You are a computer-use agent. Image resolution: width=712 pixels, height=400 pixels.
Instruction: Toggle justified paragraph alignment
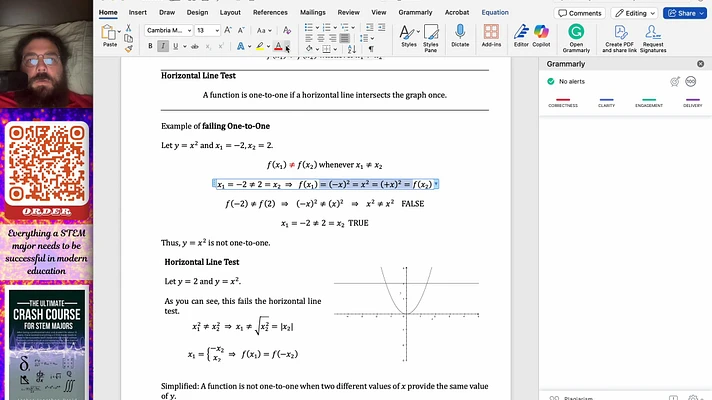click(x=345, y=38)
